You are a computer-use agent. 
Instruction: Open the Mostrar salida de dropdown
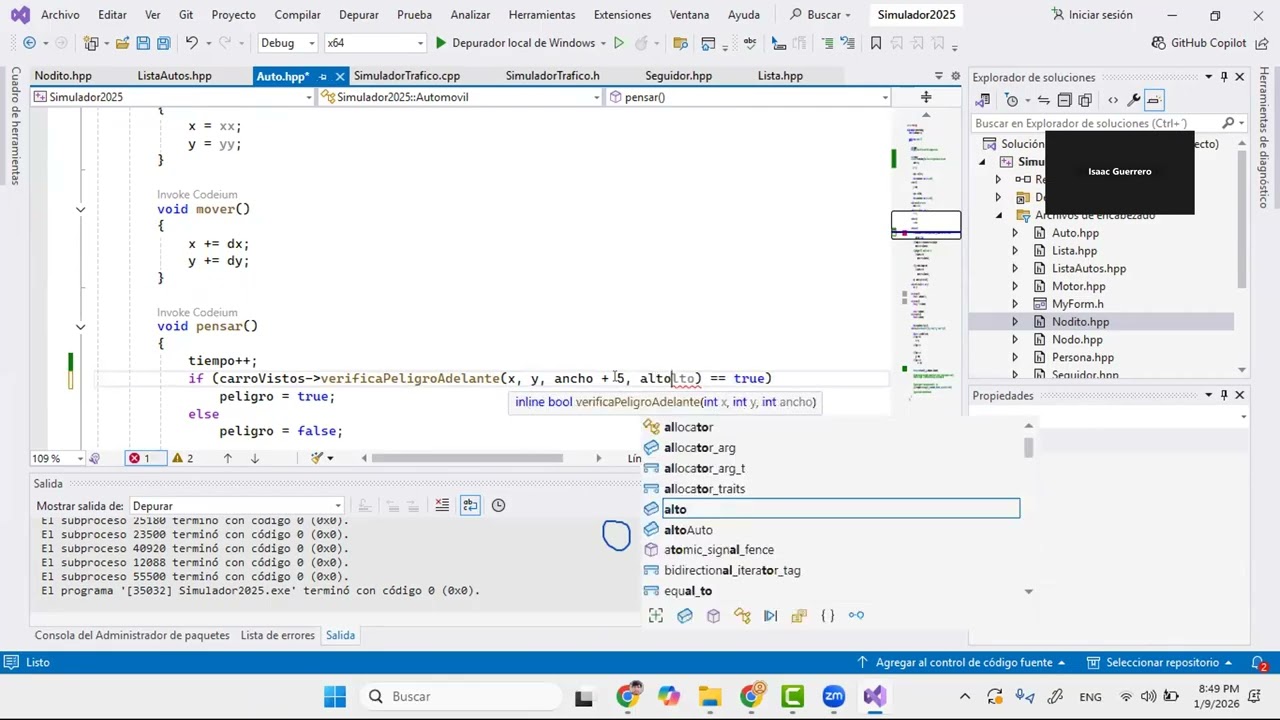(237, 506)
